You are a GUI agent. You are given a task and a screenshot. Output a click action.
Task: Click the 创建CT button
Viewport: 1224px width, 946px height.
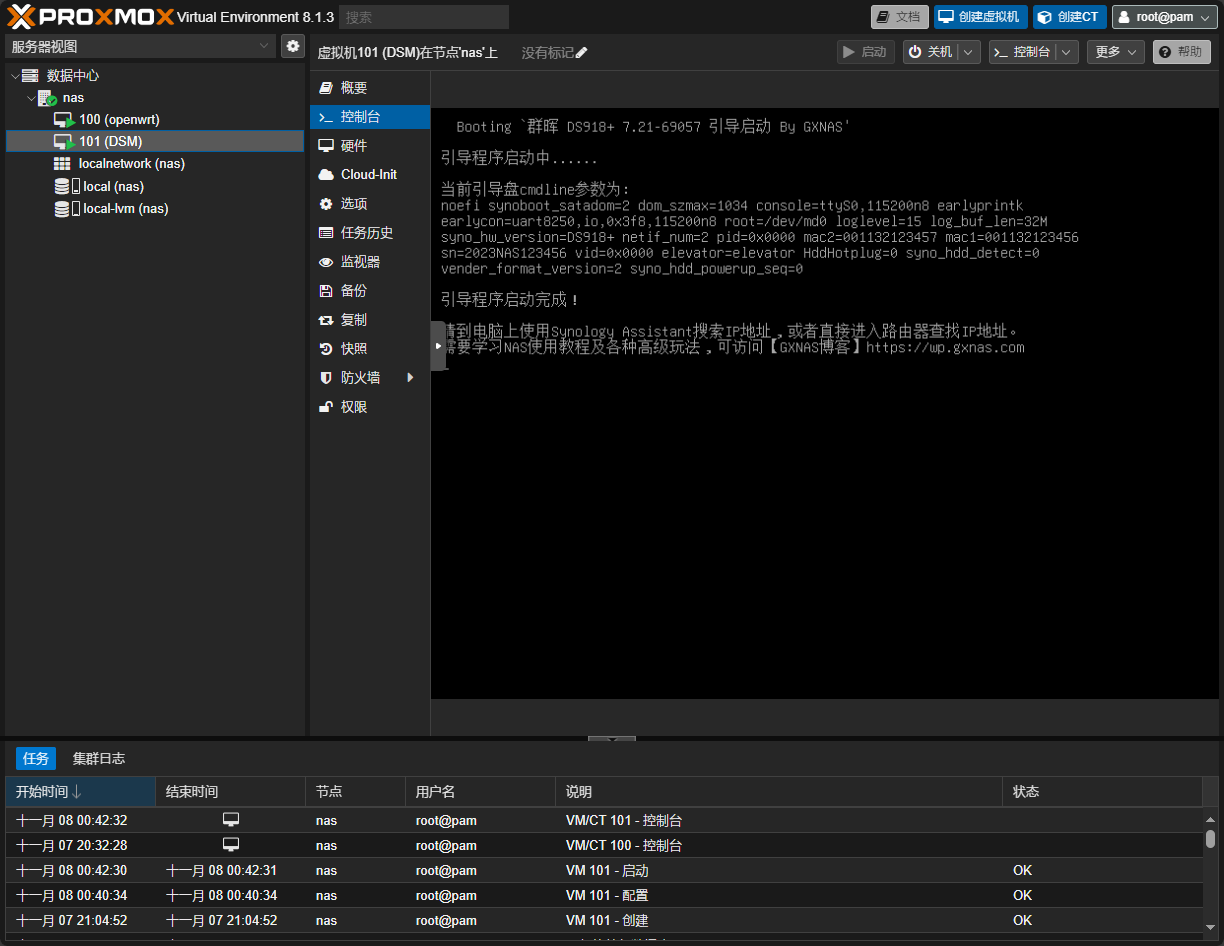click(x=1069, y=17)
